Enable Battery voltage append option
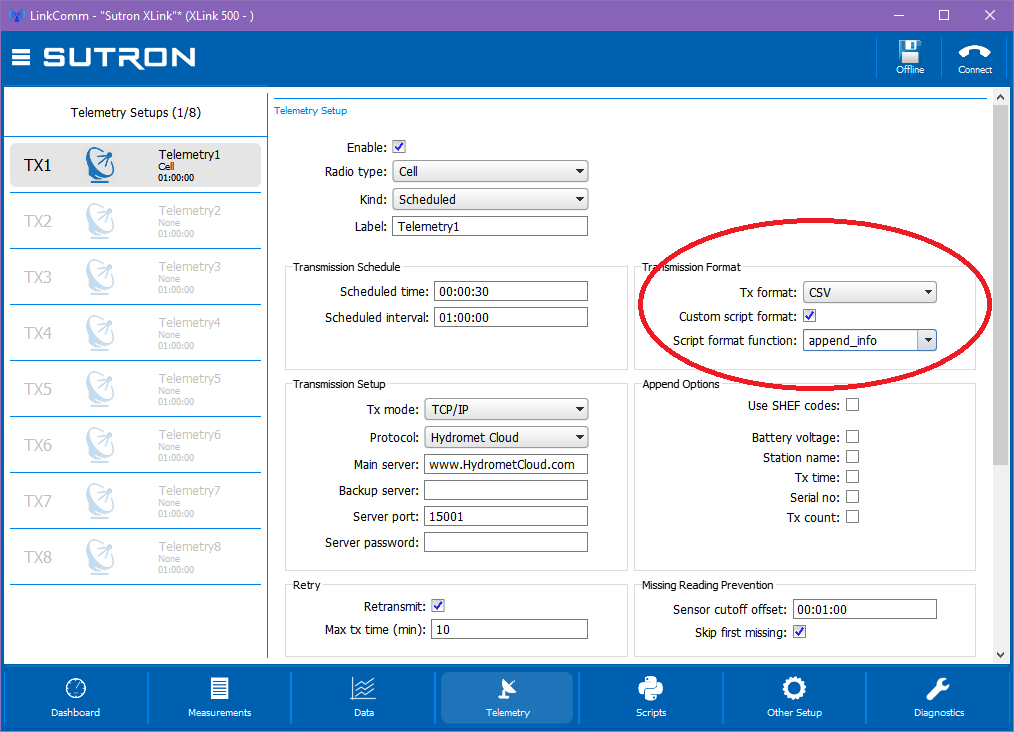Viewport: 1014px width, 732px height. [x=853, y=436]
